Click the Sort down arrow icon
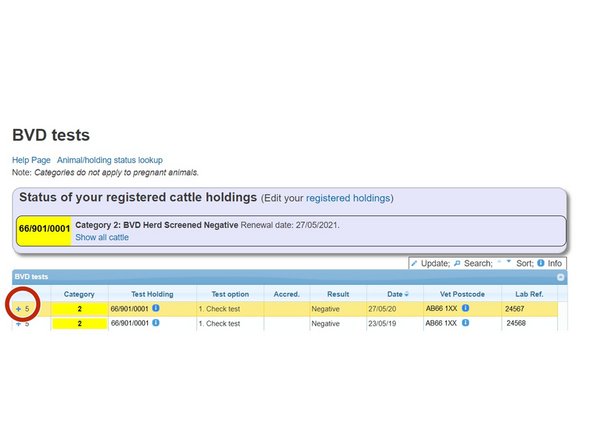This screenshot has height=444, width=592. (x=509, y=261)
